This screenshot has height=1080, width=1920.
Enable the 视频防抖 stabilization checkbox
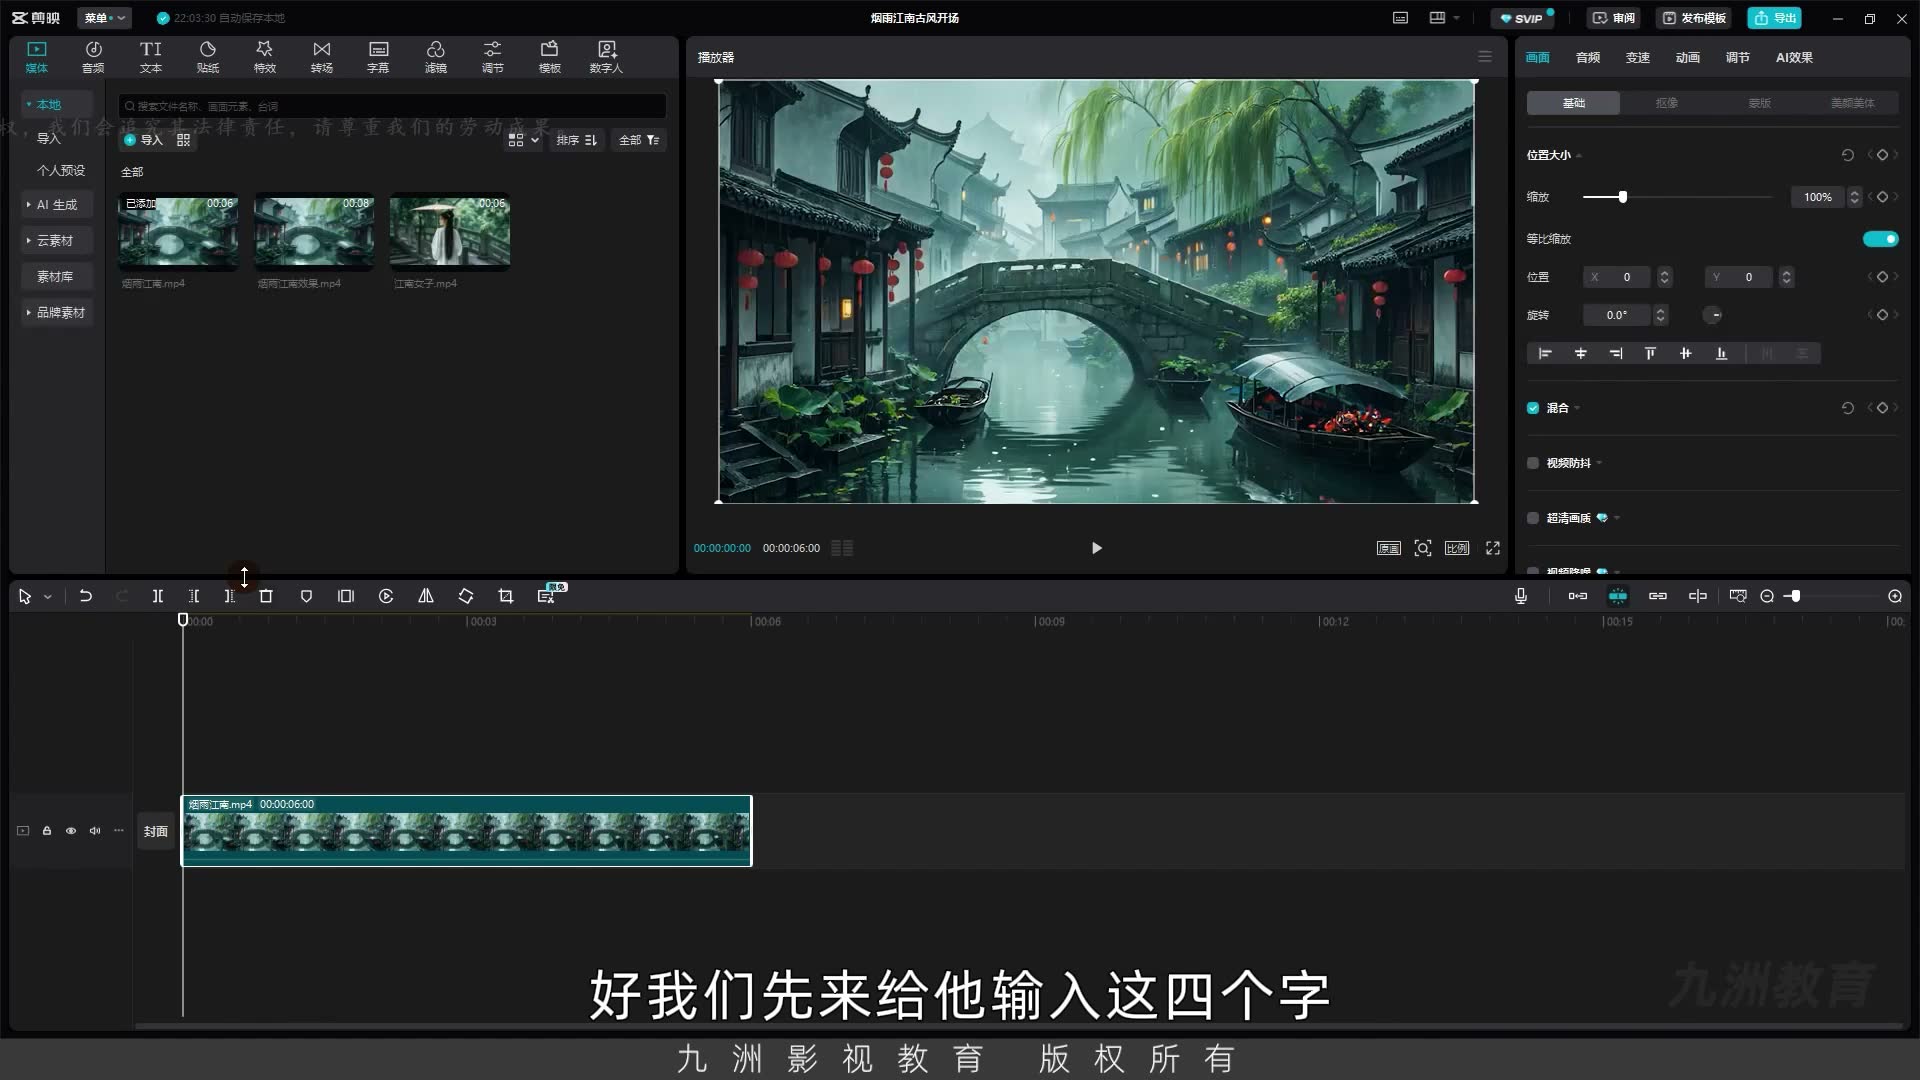[1533, 463]
